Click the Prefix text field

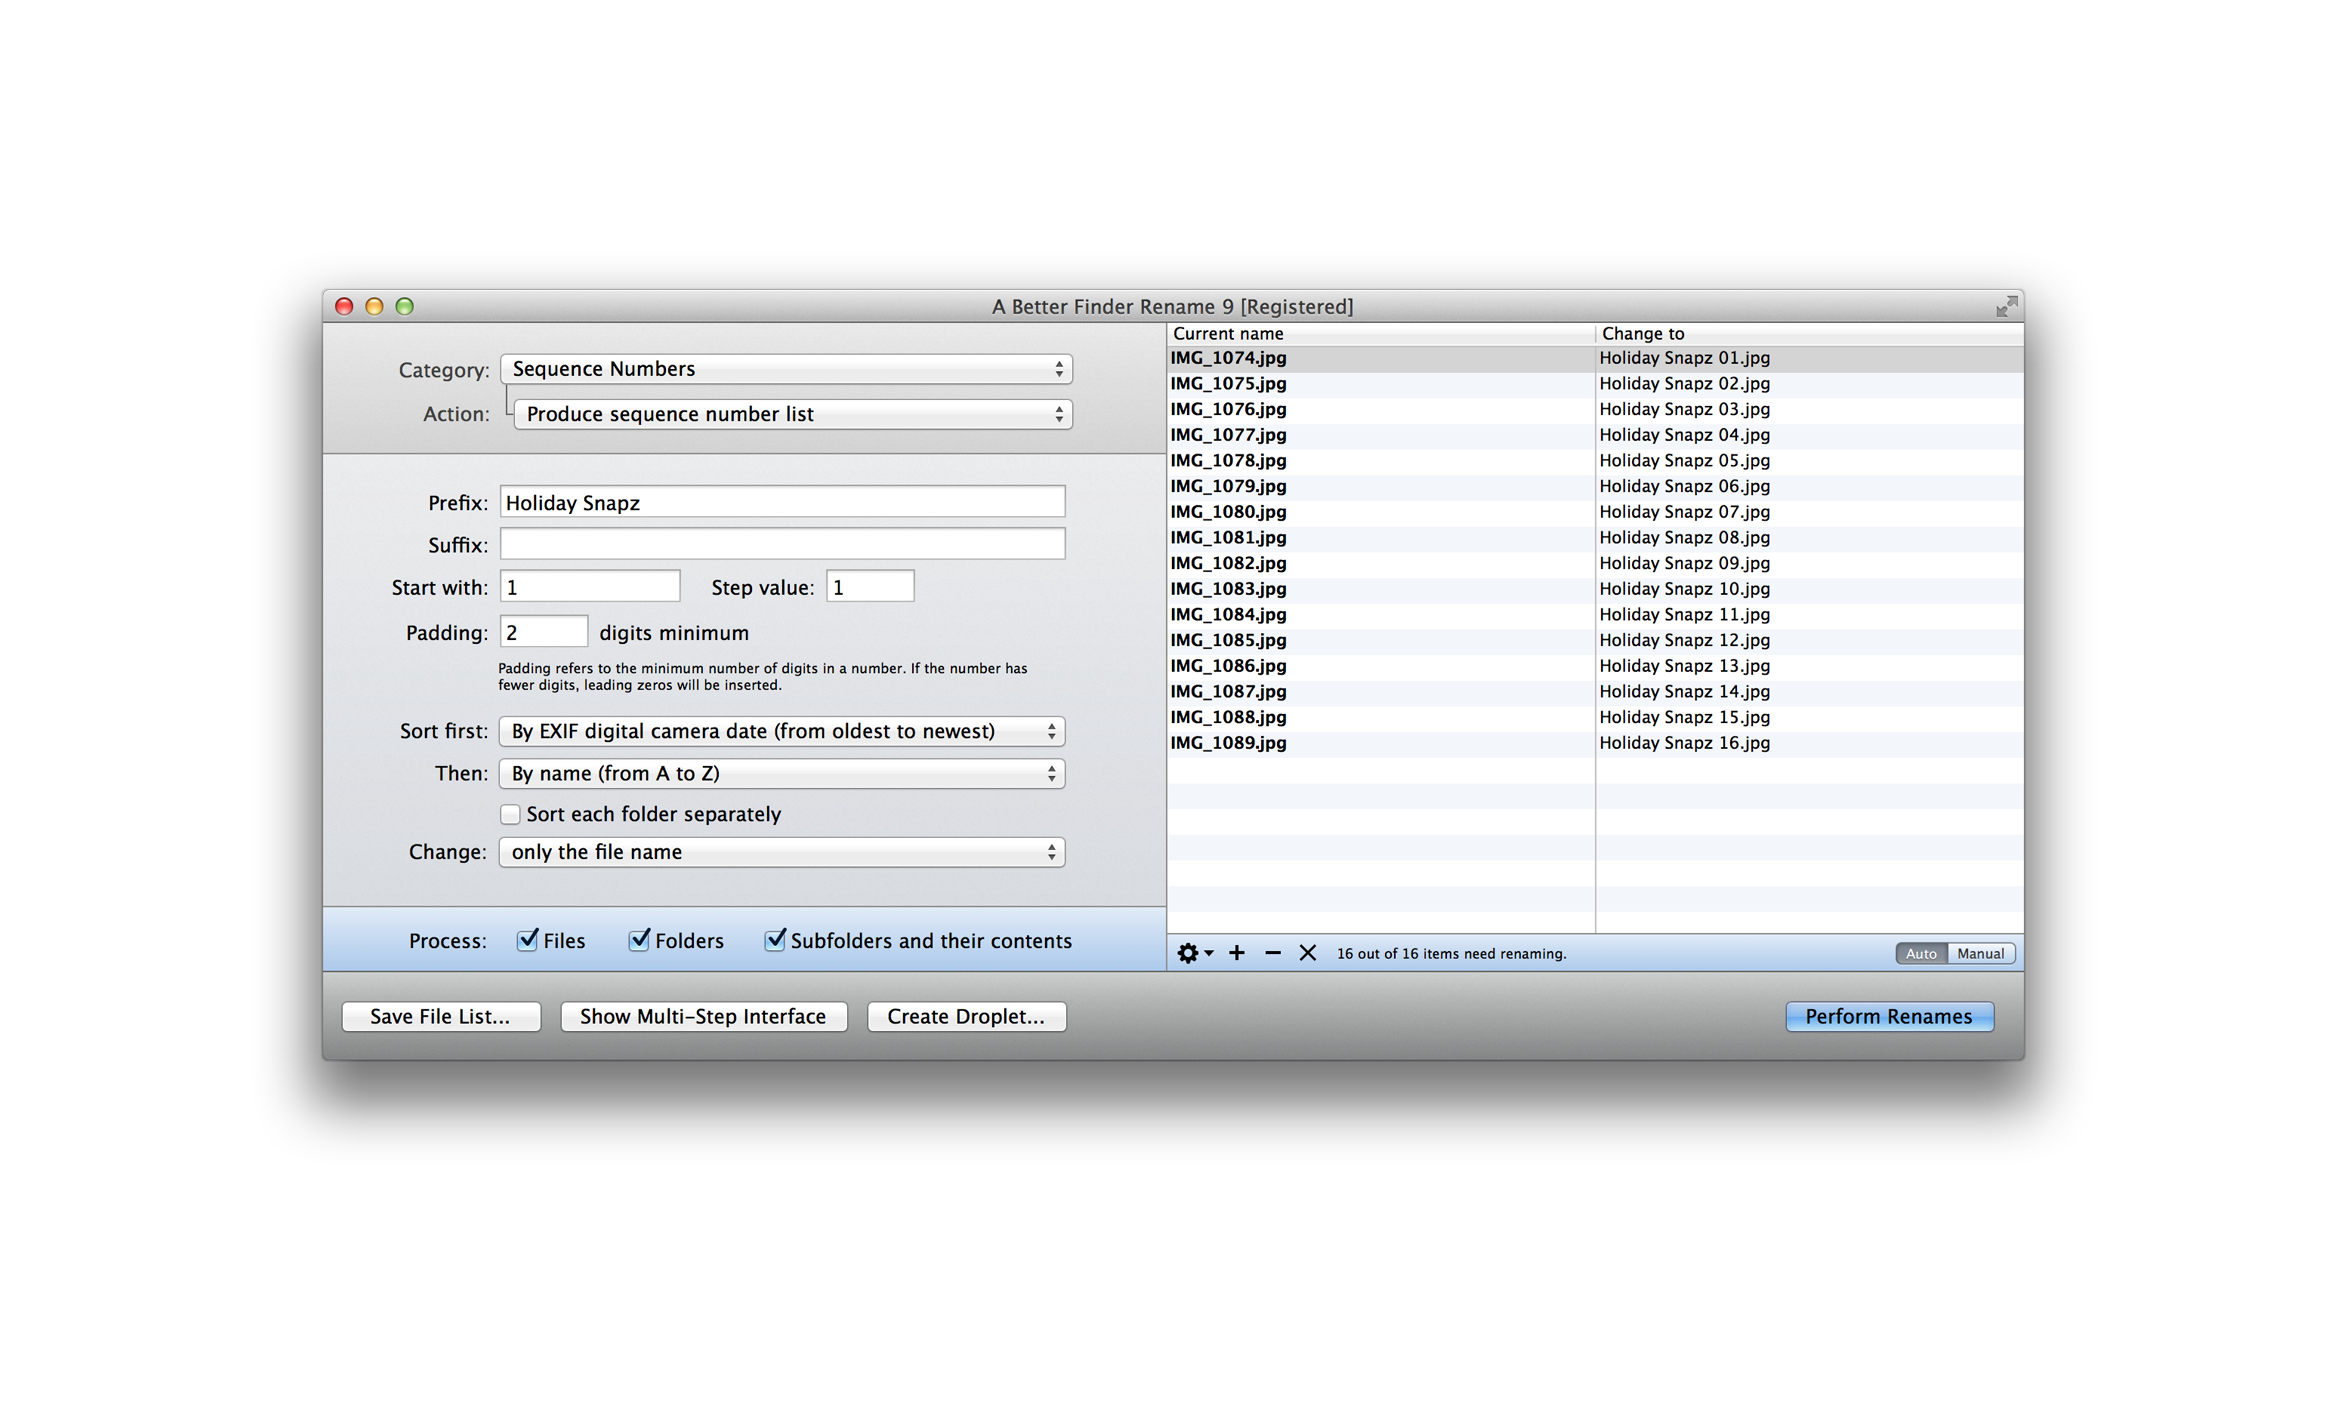782,502
